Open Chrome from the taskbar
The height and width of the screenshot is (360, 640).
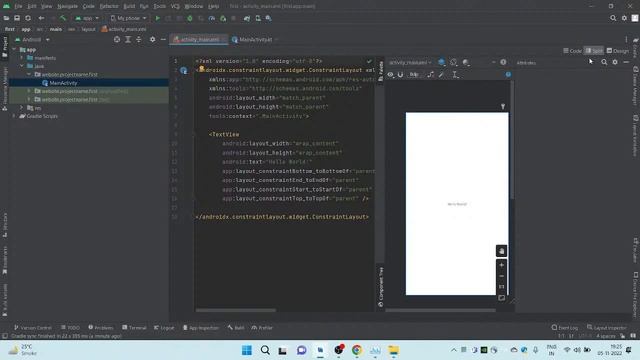pos(357,350)
